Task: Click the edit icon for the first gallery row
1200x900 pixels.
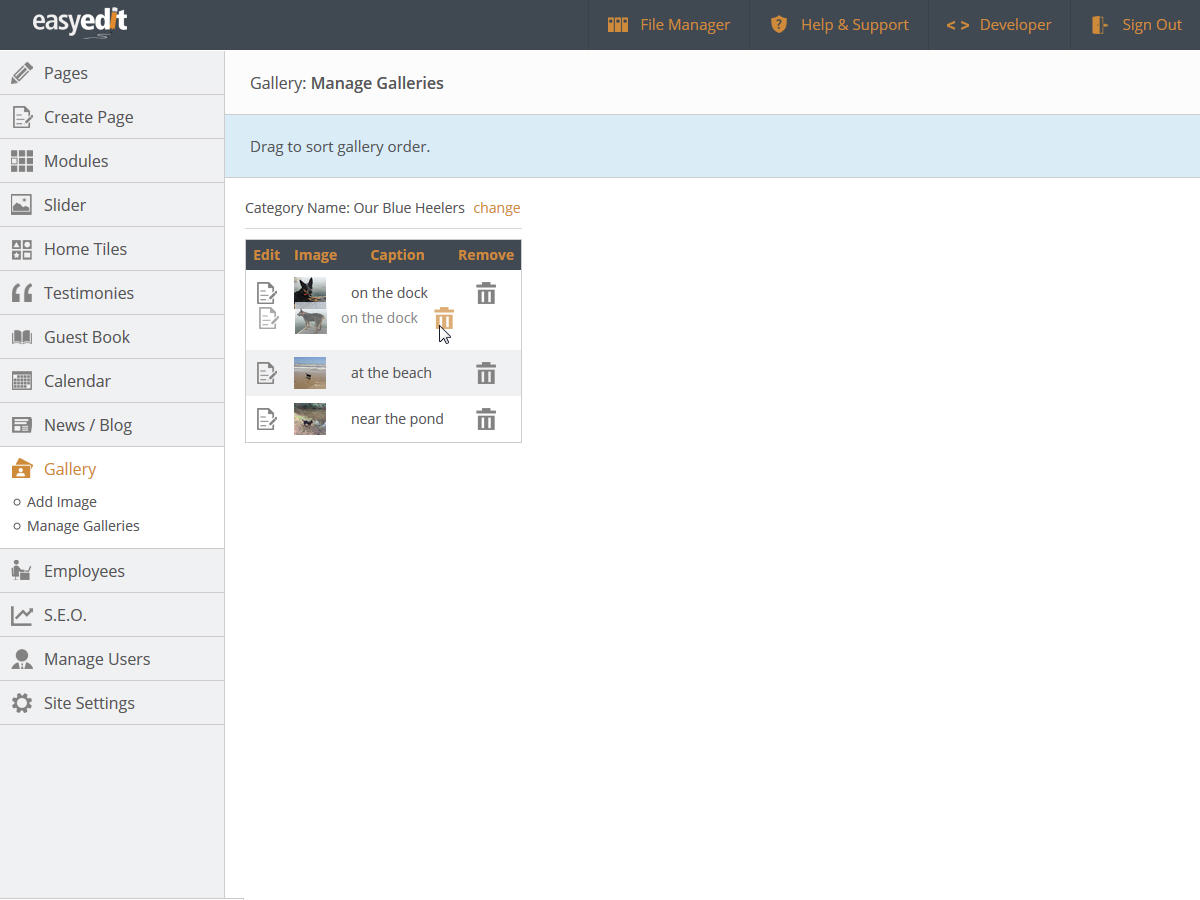Action: [x=266, y=293]
